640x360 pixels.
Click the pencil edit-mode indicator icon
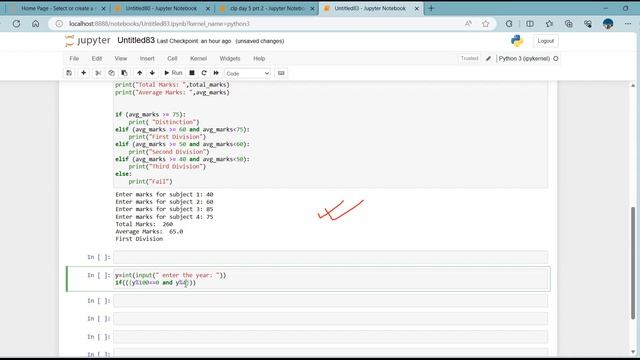click(x=489, y=58)
